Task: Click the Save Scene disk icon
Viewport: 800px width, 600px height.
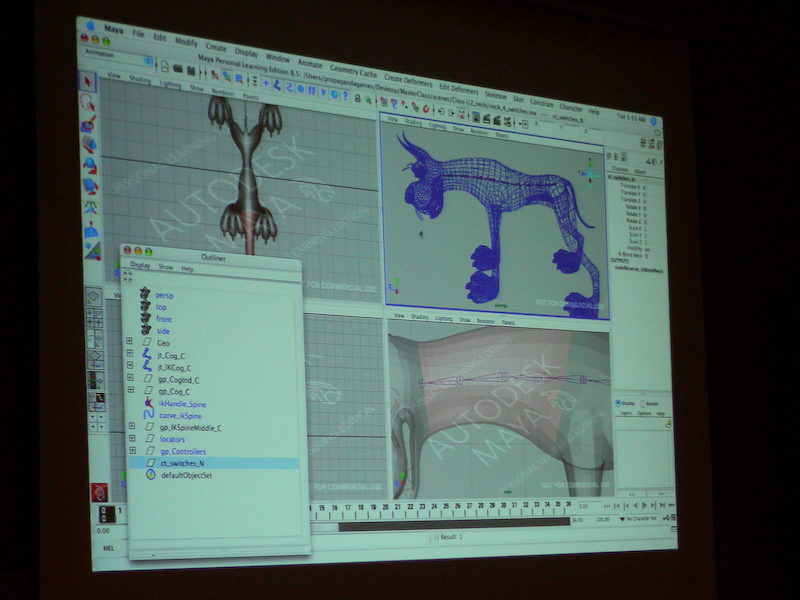Action: 191,70
